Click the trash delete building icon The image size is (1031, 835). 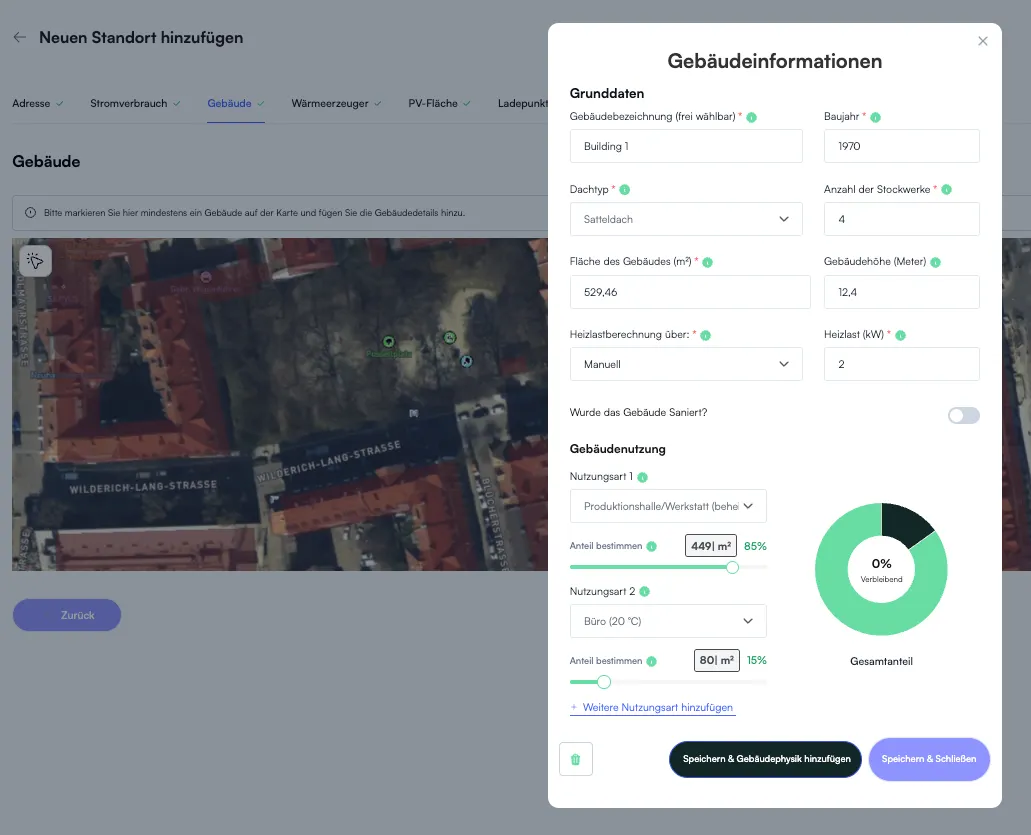(576, 759)
